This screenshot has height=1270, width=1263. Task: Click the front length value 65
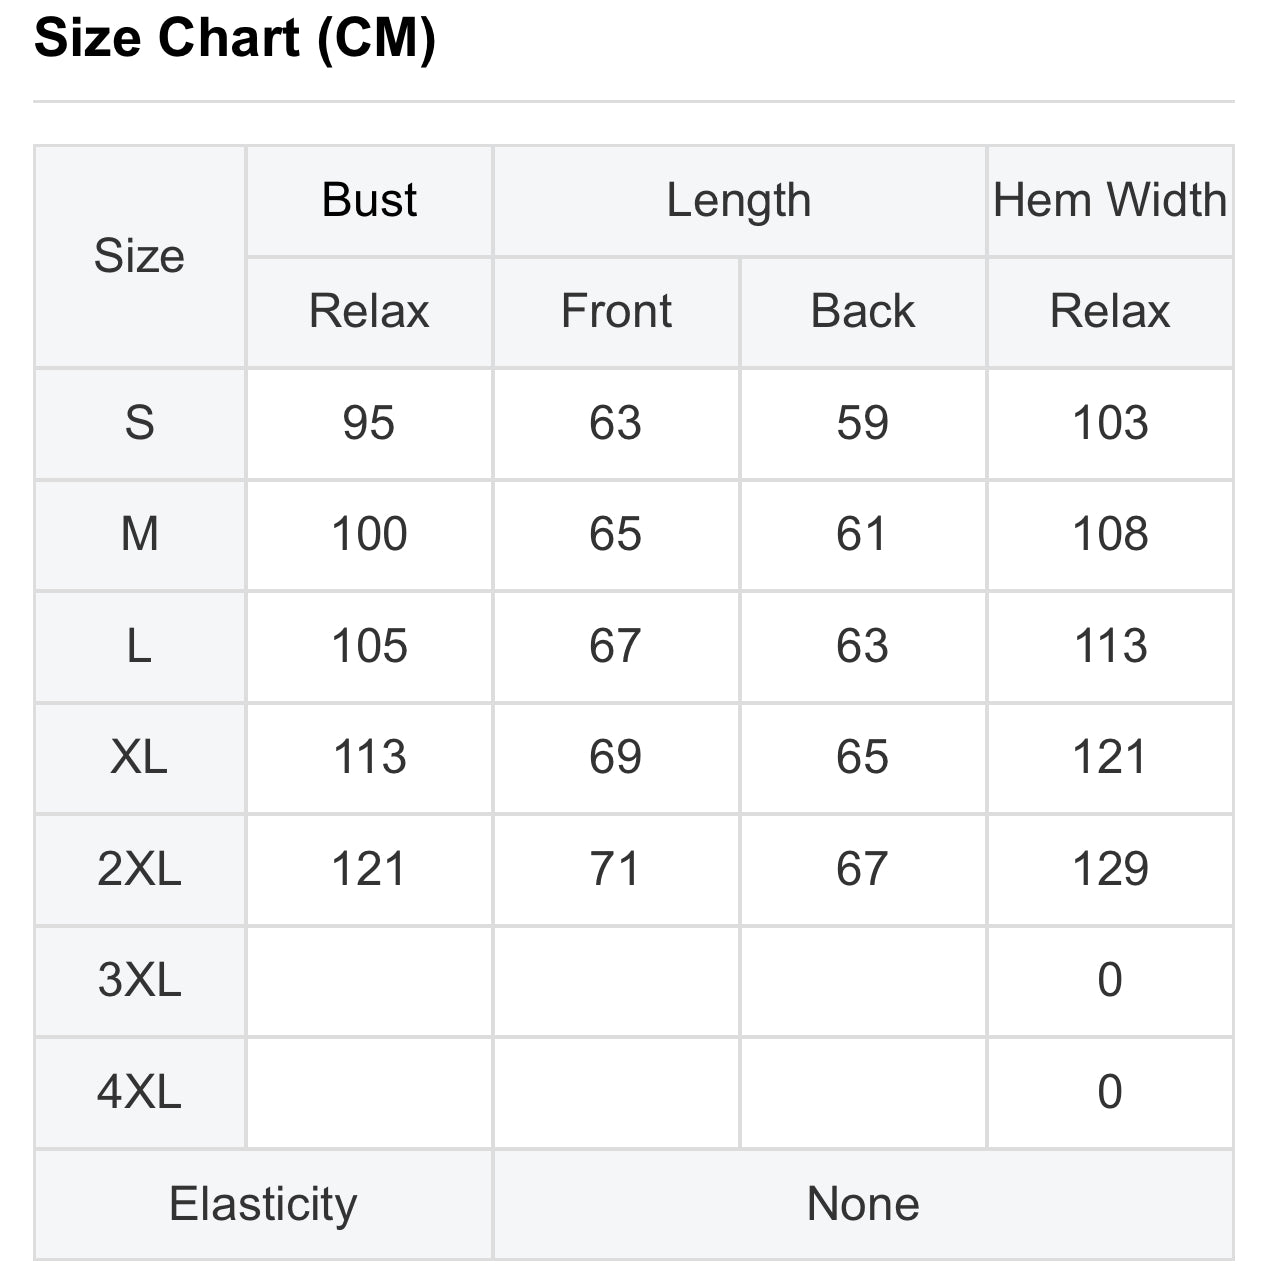click(x=616, y=535)
